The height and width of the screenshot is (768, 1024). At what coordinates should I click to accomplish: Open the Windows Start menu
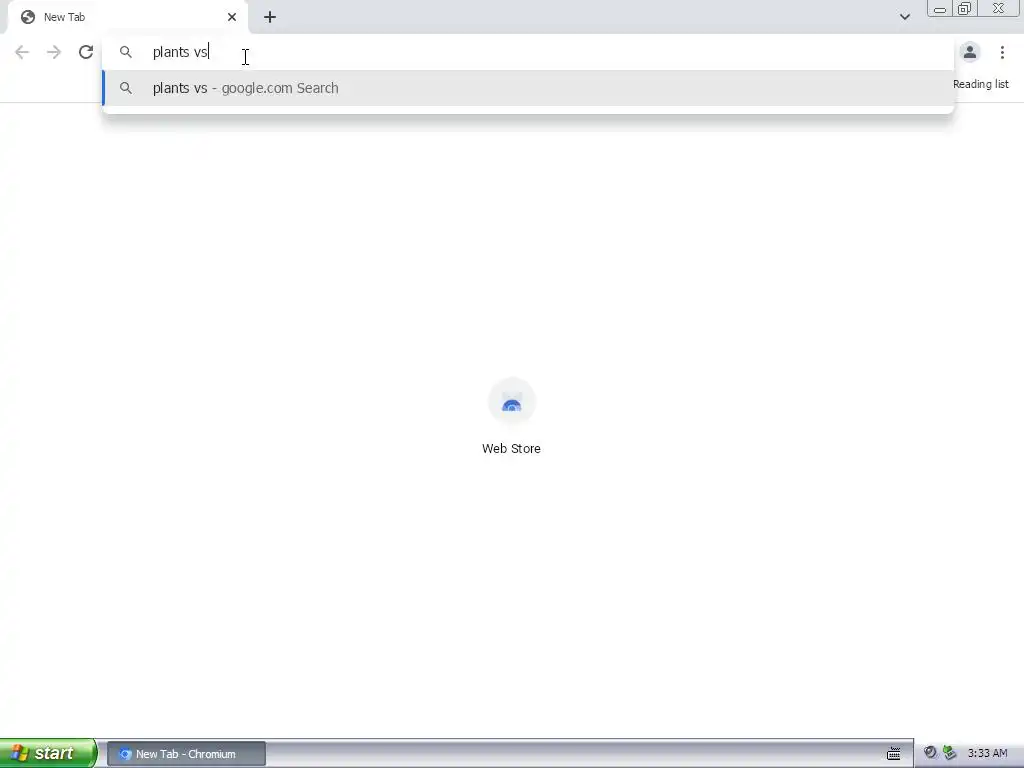click(48, 754)
